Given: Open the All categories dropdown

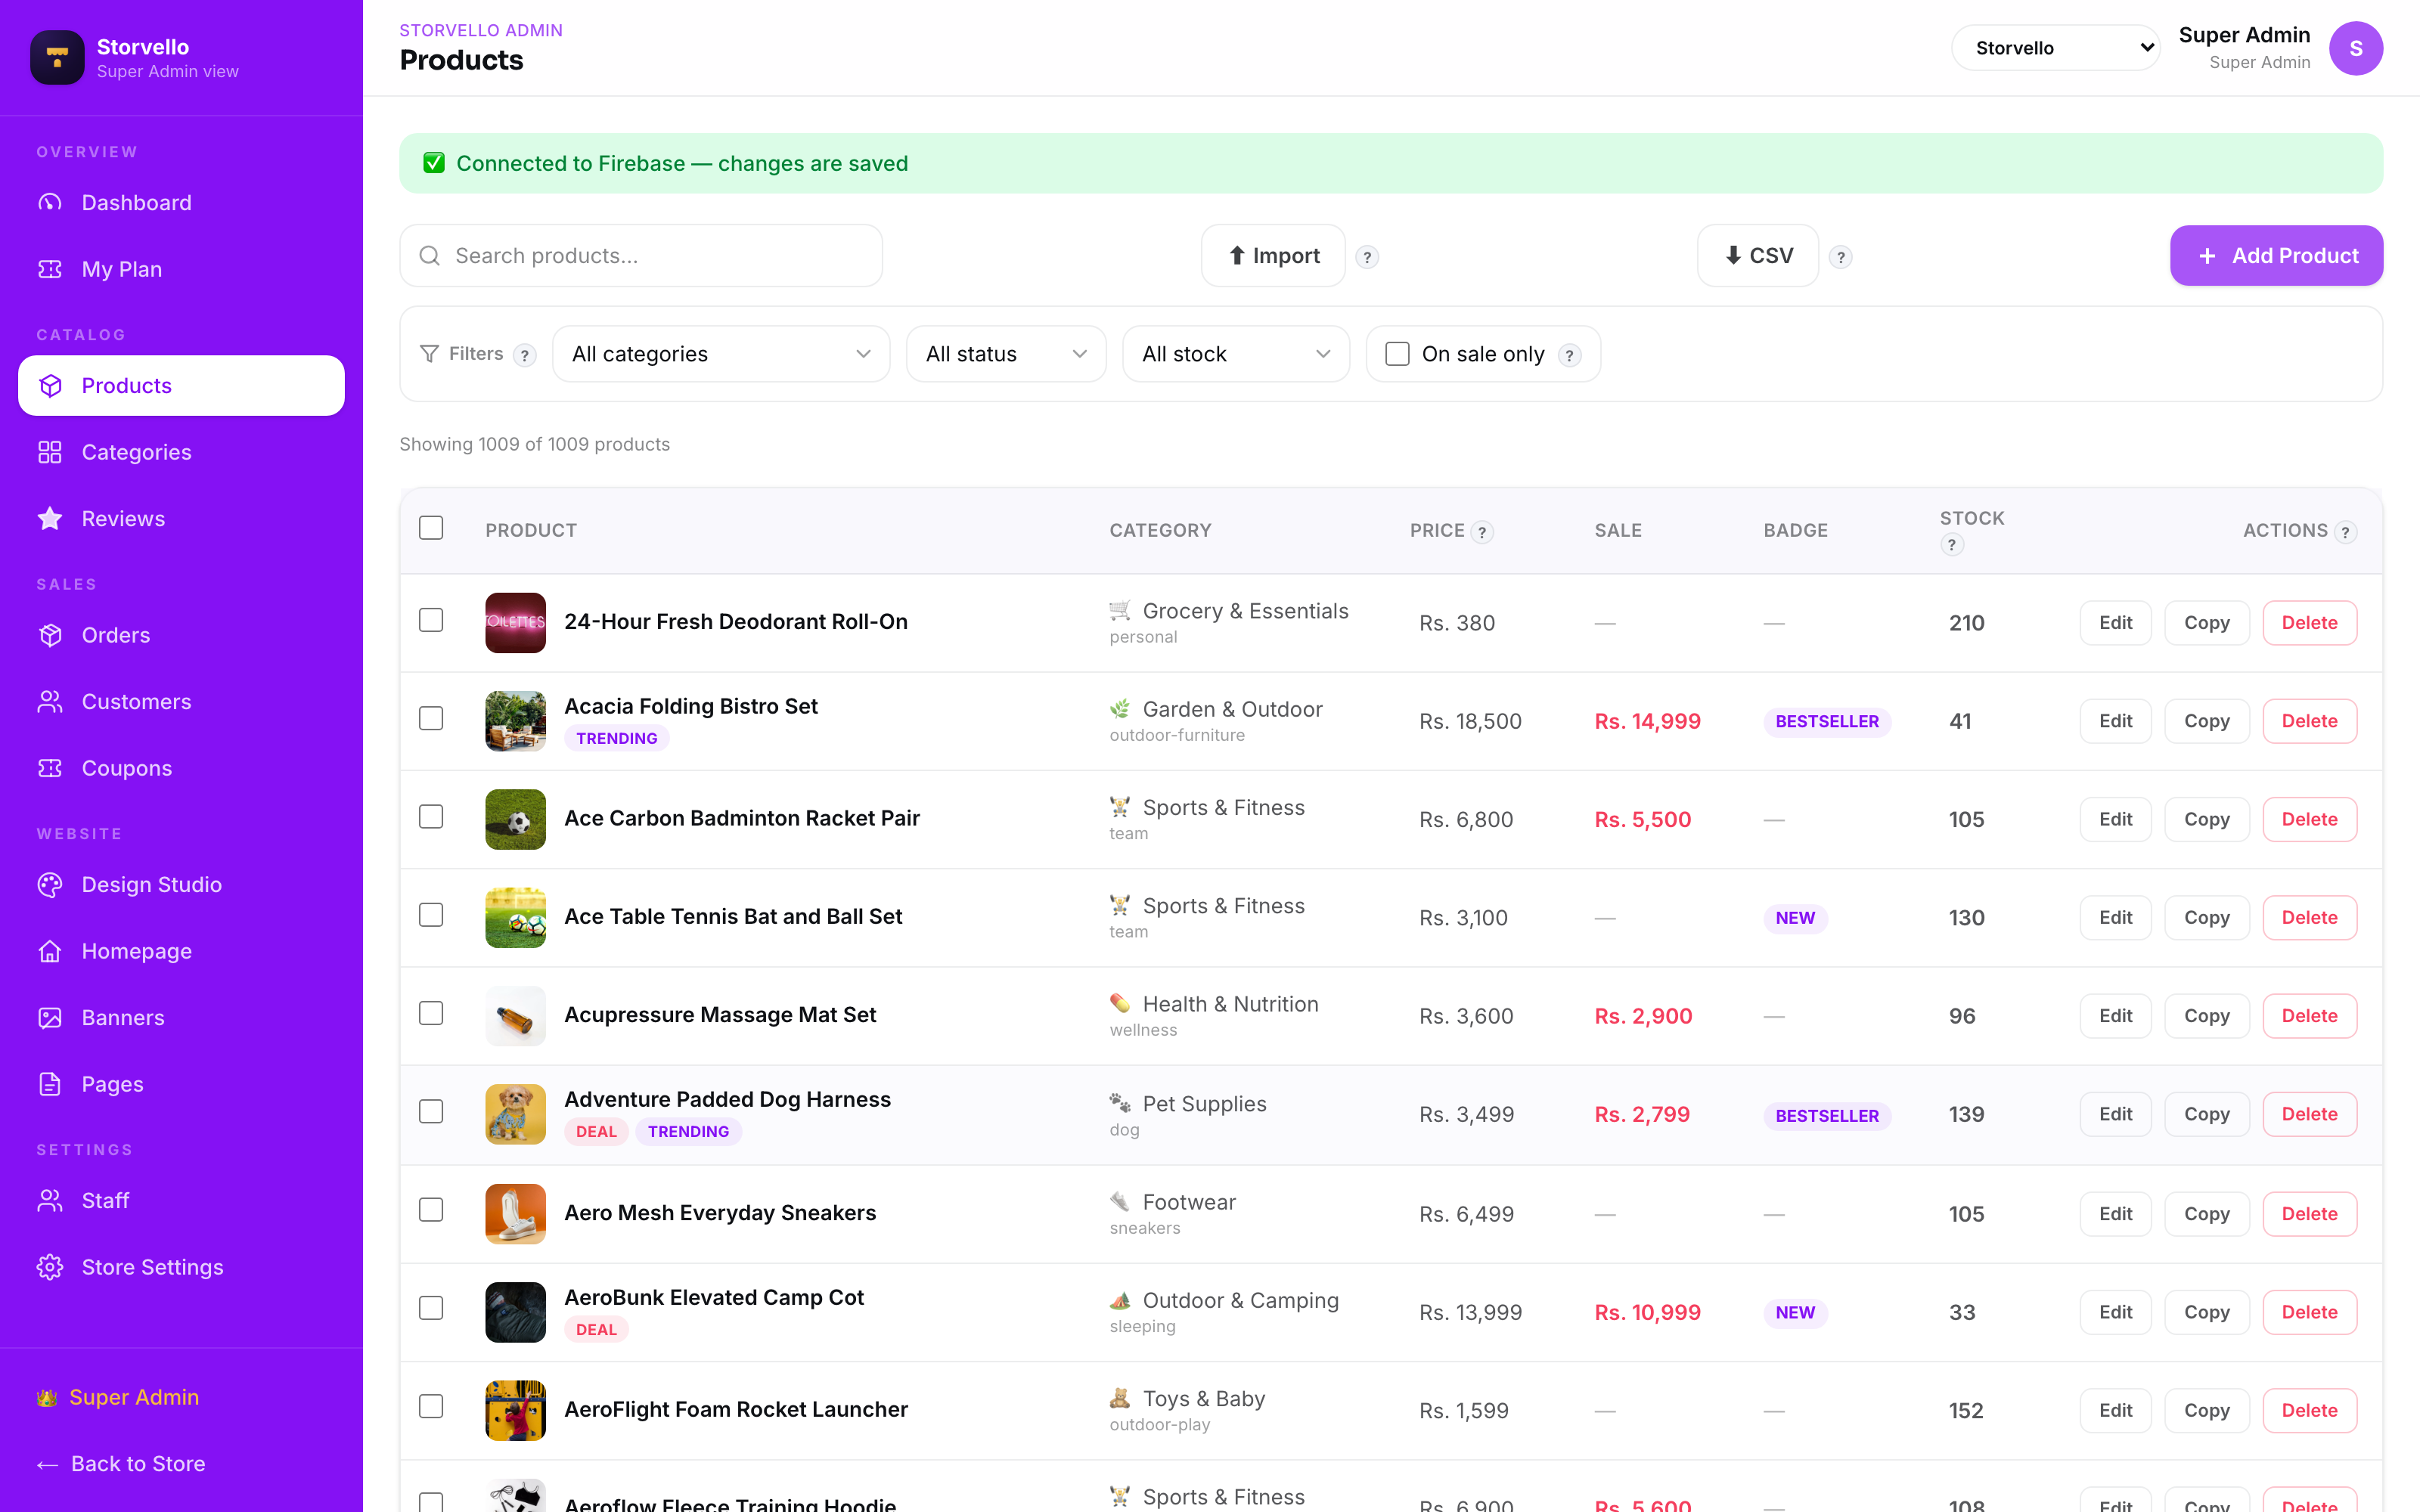Looking at the screenshot, I should pos(721,354).
